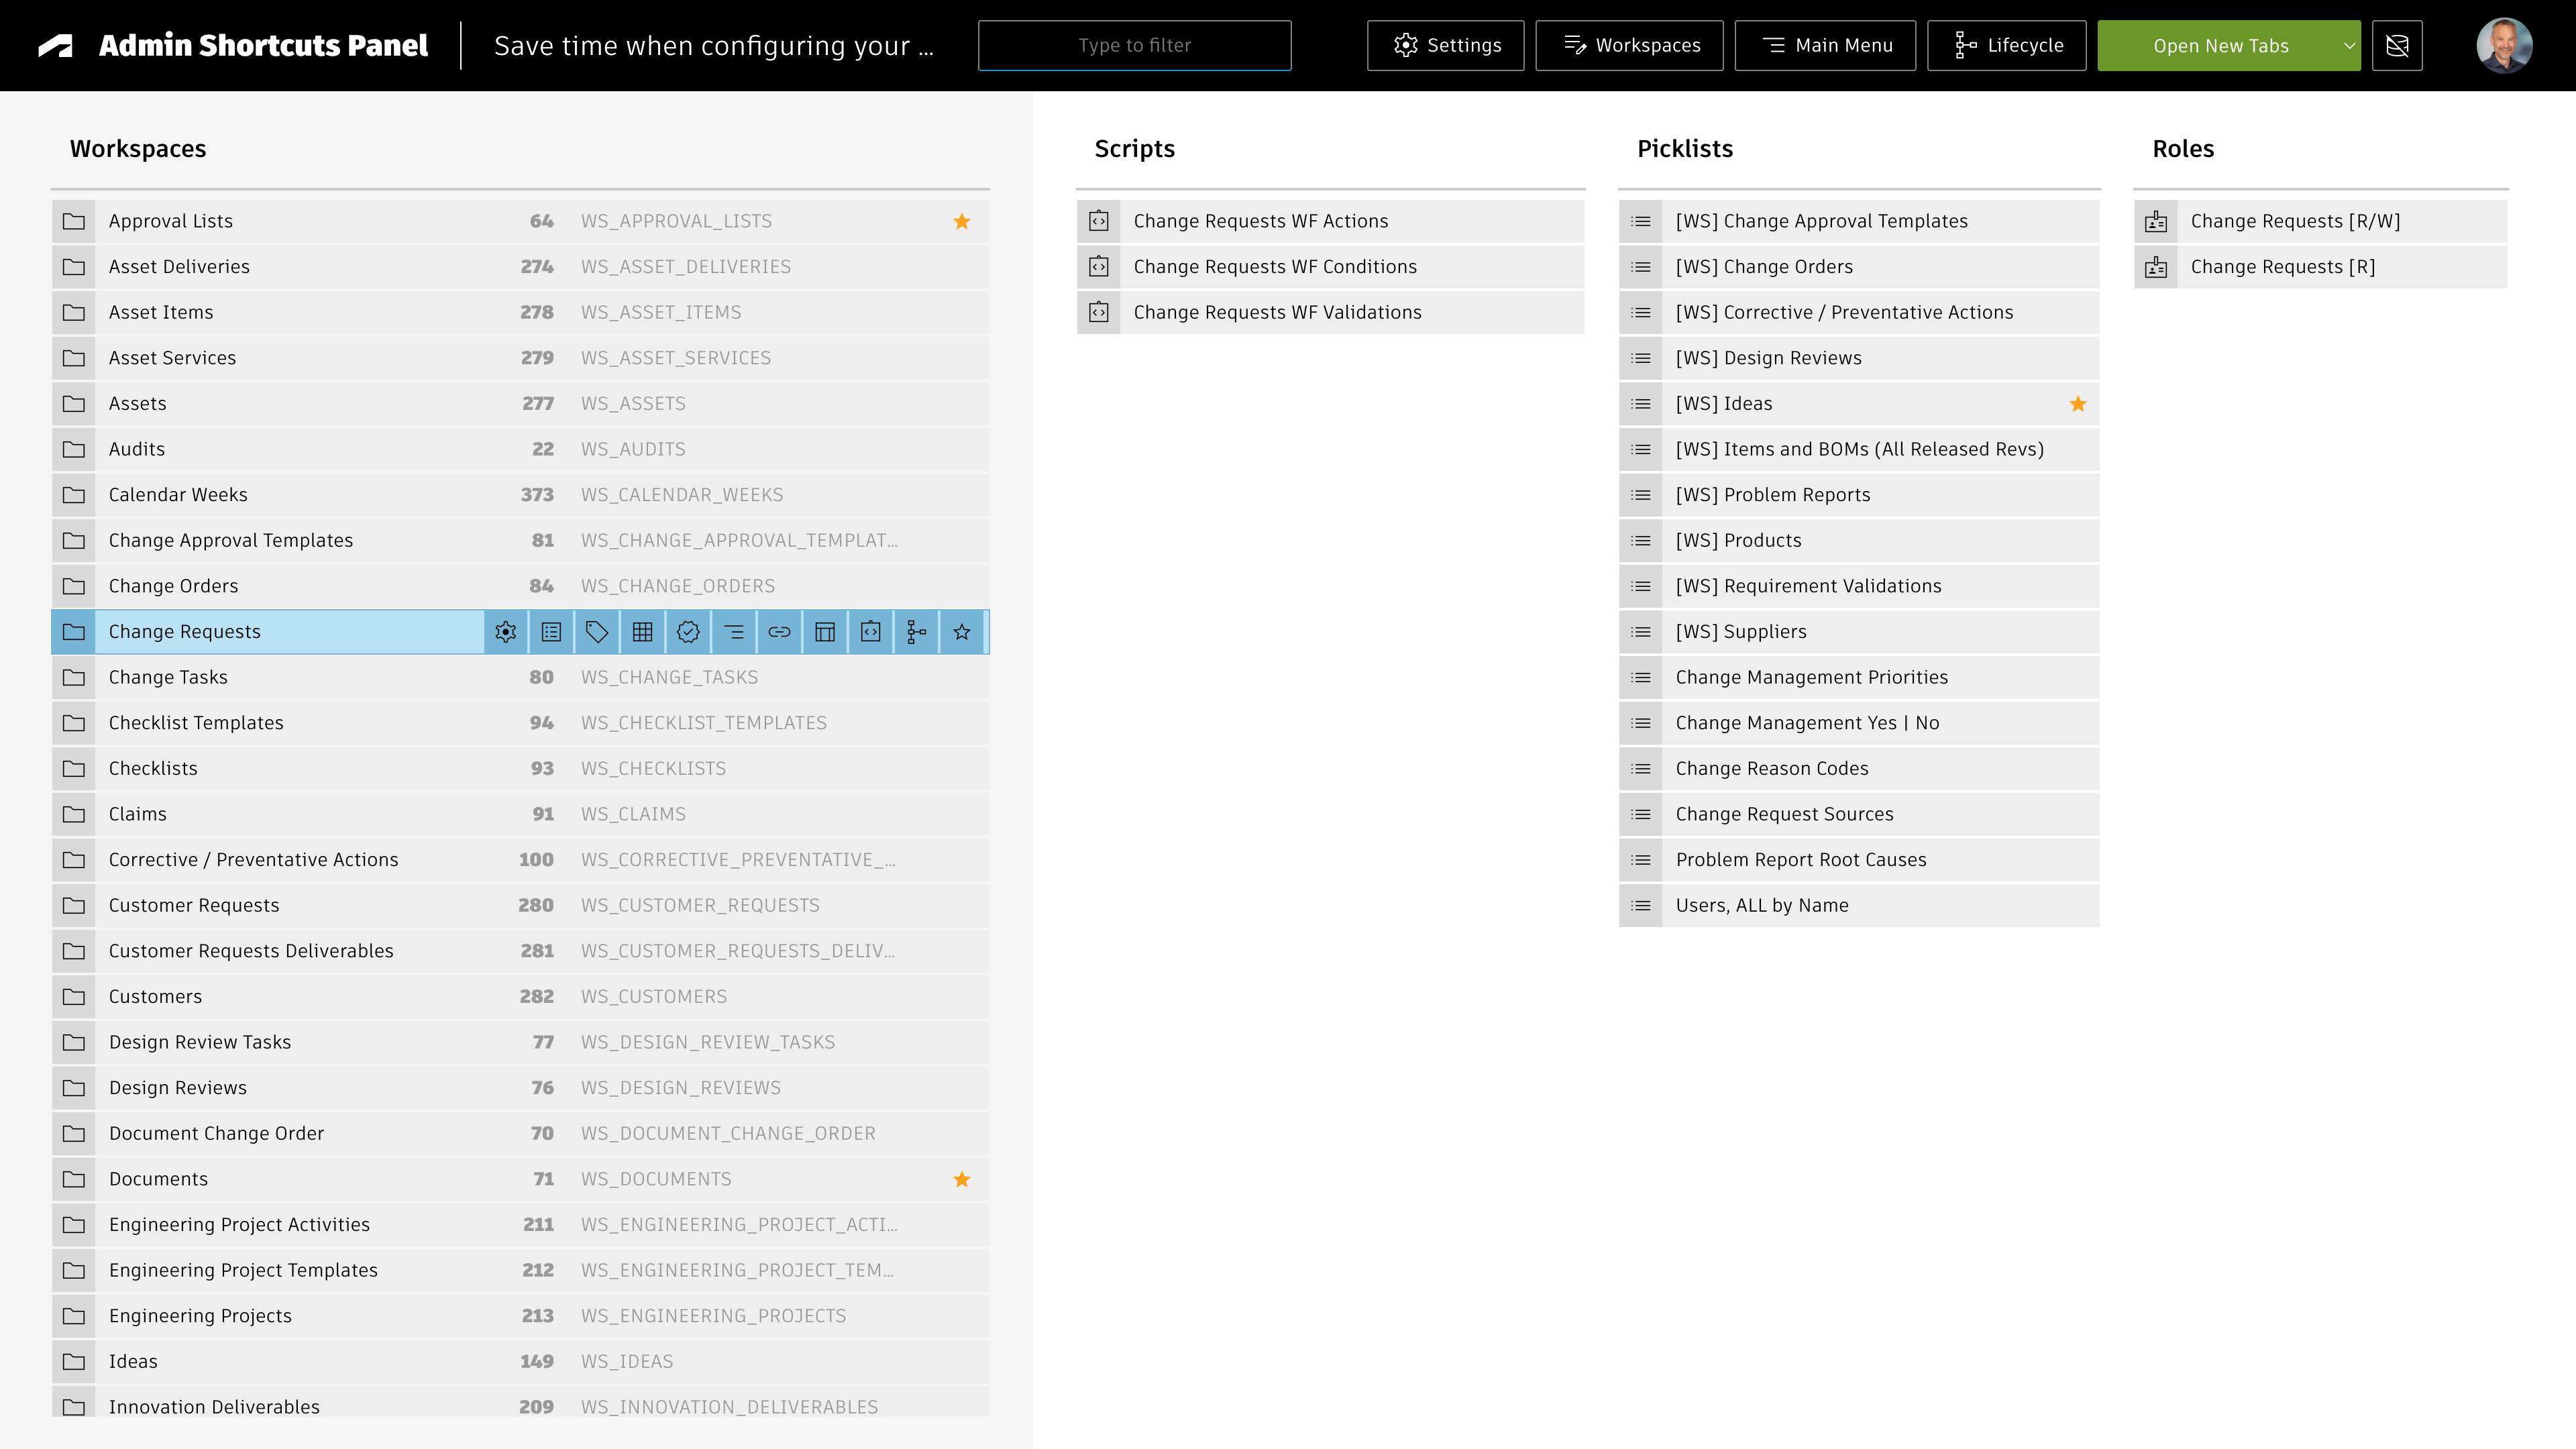Unfavorite the Approval Lists workspace star

[962, 221]
